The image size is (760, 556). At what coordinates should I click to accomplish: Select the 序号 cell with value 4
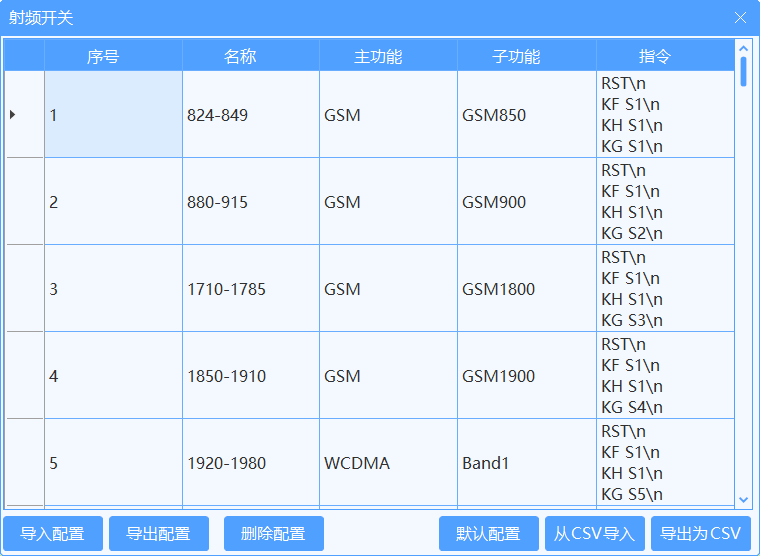click(113, 375)
